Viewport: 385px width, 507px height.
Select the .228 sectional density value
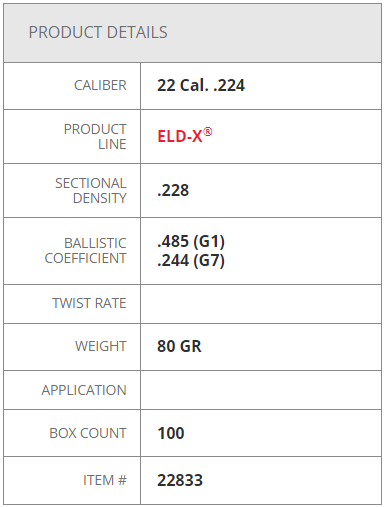[x=173, y=191]
